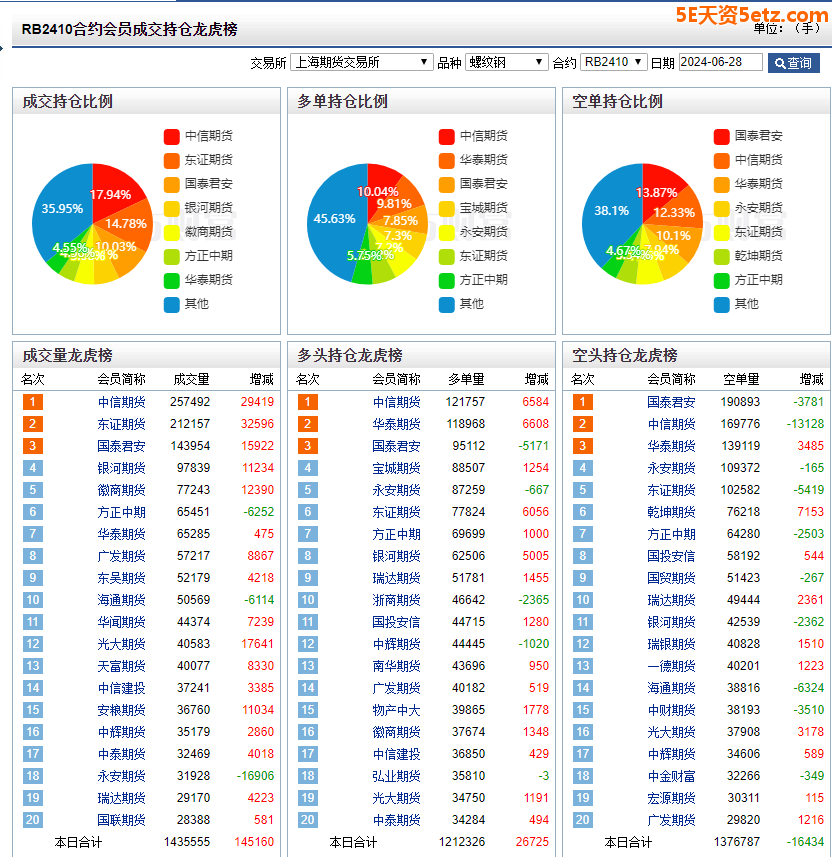Click the rank 1 badge in 成交量龙虎榜
This screenshot has width=833, height=857.
32,402
